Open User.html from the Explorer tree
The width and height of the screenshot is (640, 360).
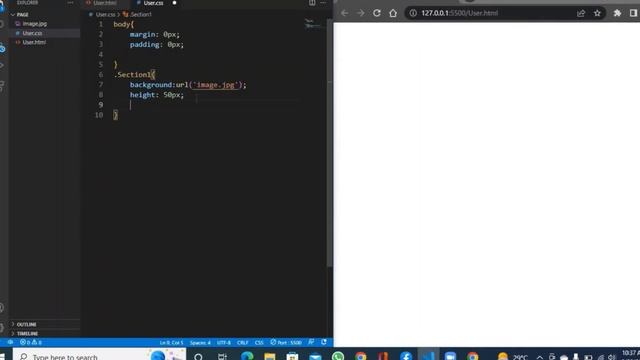point(34,42)
